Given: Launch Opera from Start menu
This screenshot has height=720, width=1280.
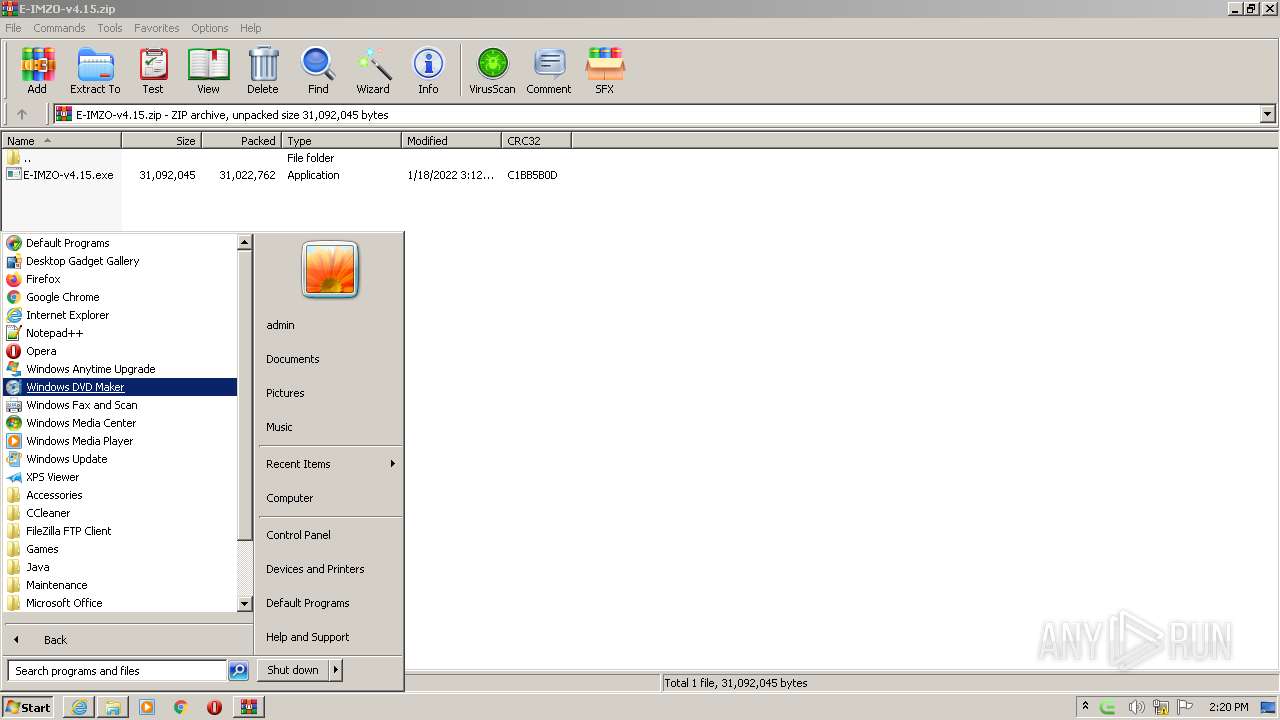Looking at the screenshot, I should [120, 351].
